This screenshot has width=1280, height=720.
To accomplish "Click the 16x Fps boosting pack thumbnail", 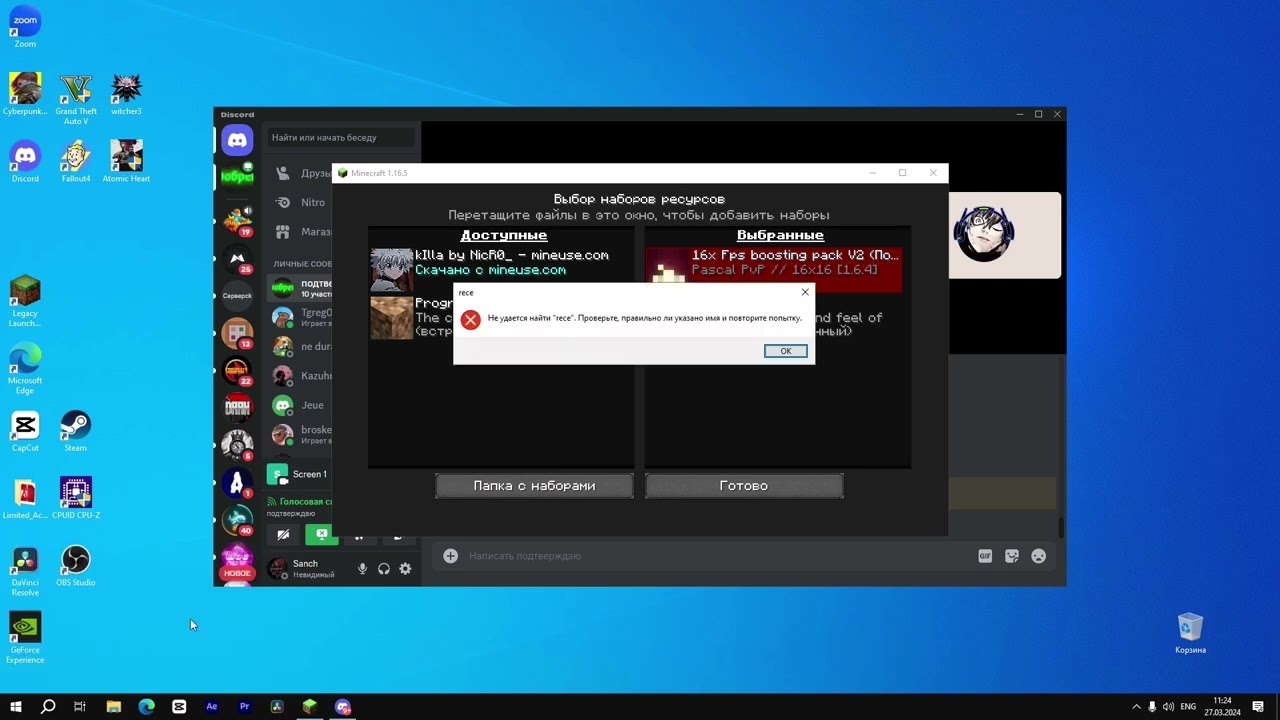I will click(x=669, y=269).
